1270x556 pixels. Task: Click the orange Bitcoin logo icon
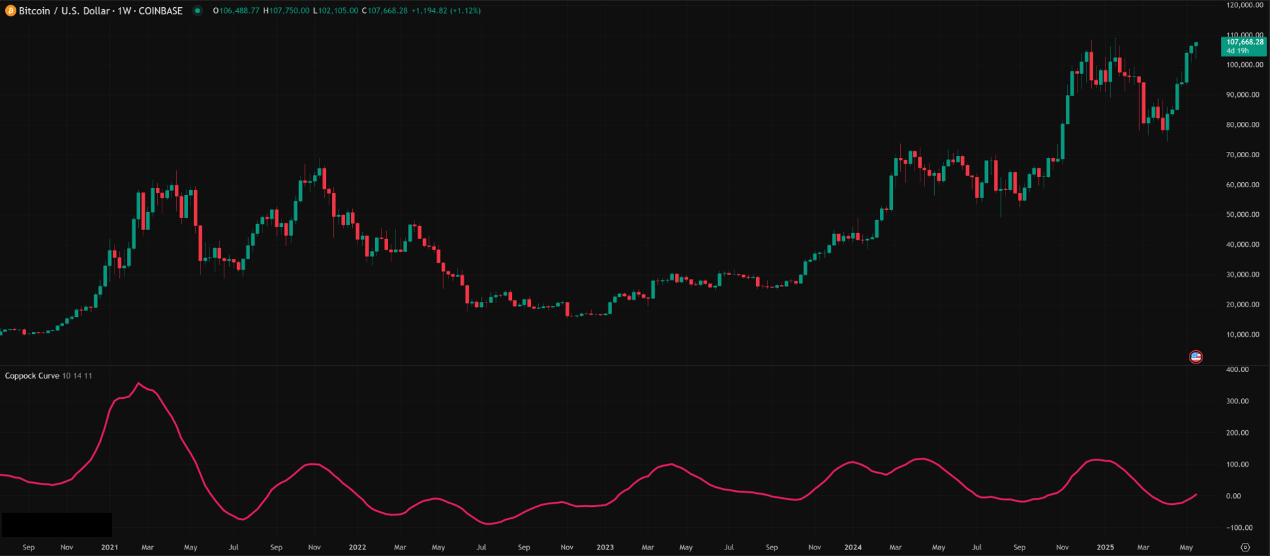point(10,10)
